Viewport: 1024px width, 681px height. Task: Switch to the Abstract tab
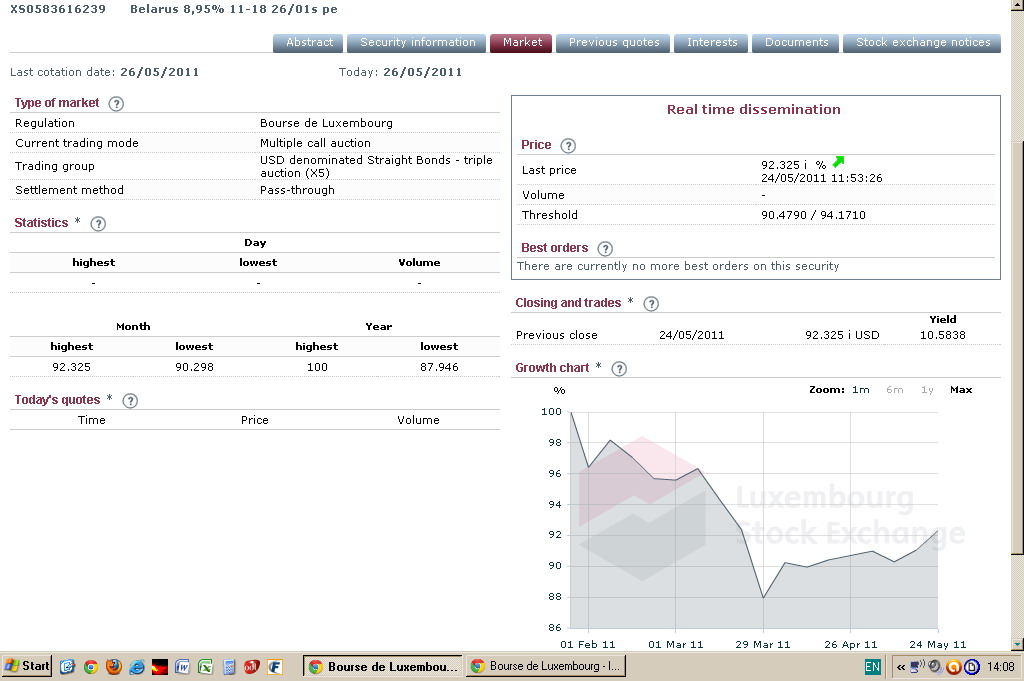(308, 42)
